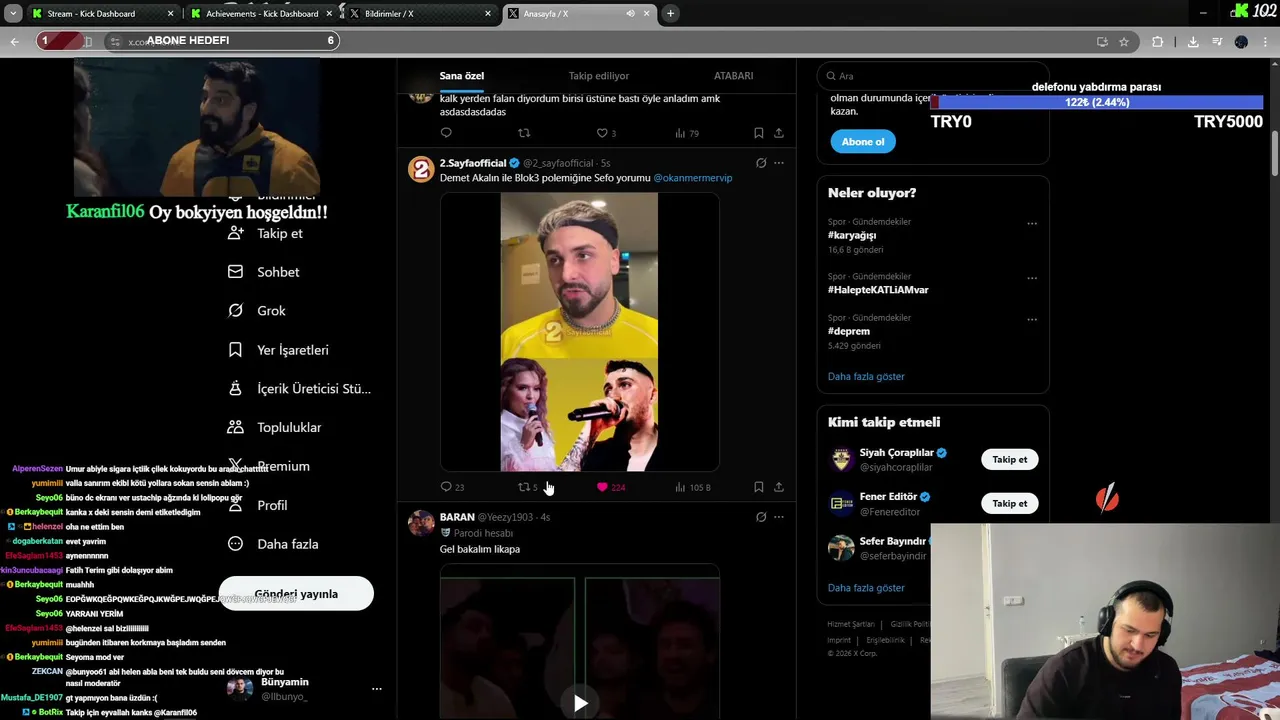Go to Profil in sidebar
This screenshot has width=1280, height=720.
[257, 505]
